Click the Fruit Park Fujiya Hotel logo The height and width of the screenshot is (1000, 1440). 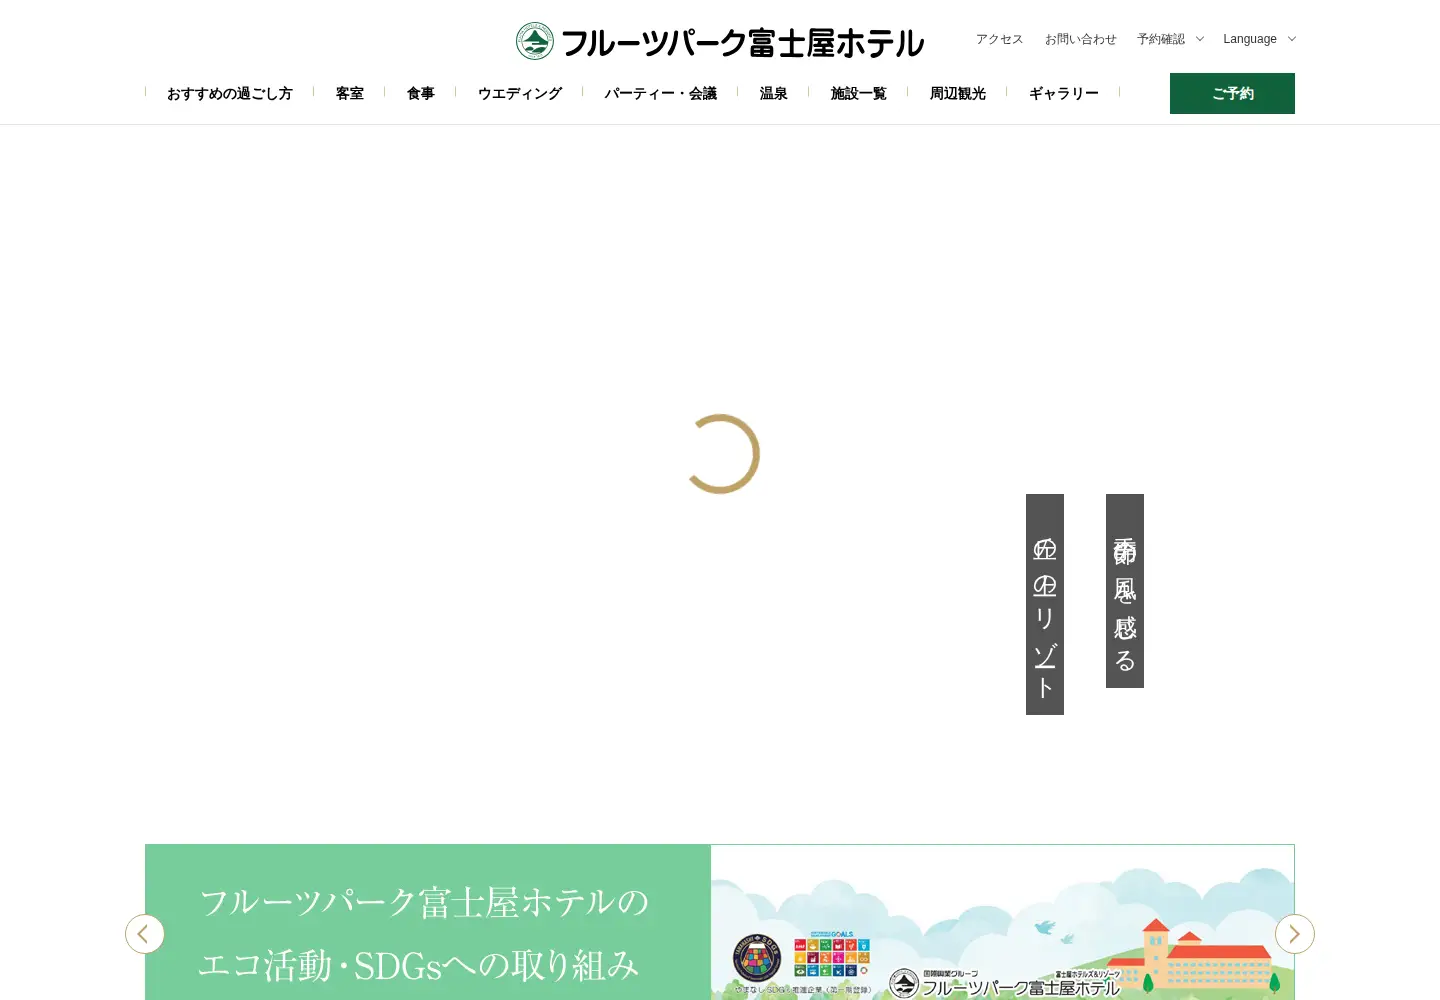click(x=720, y=41)
